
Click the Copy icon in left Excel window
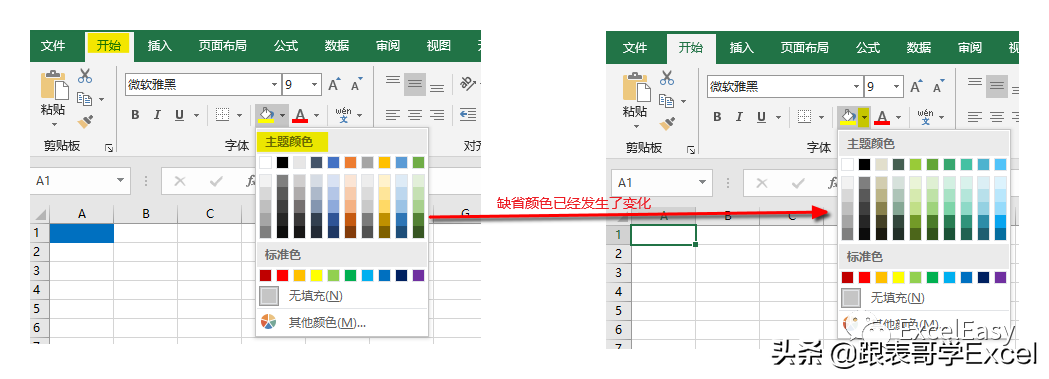(84, 98)
